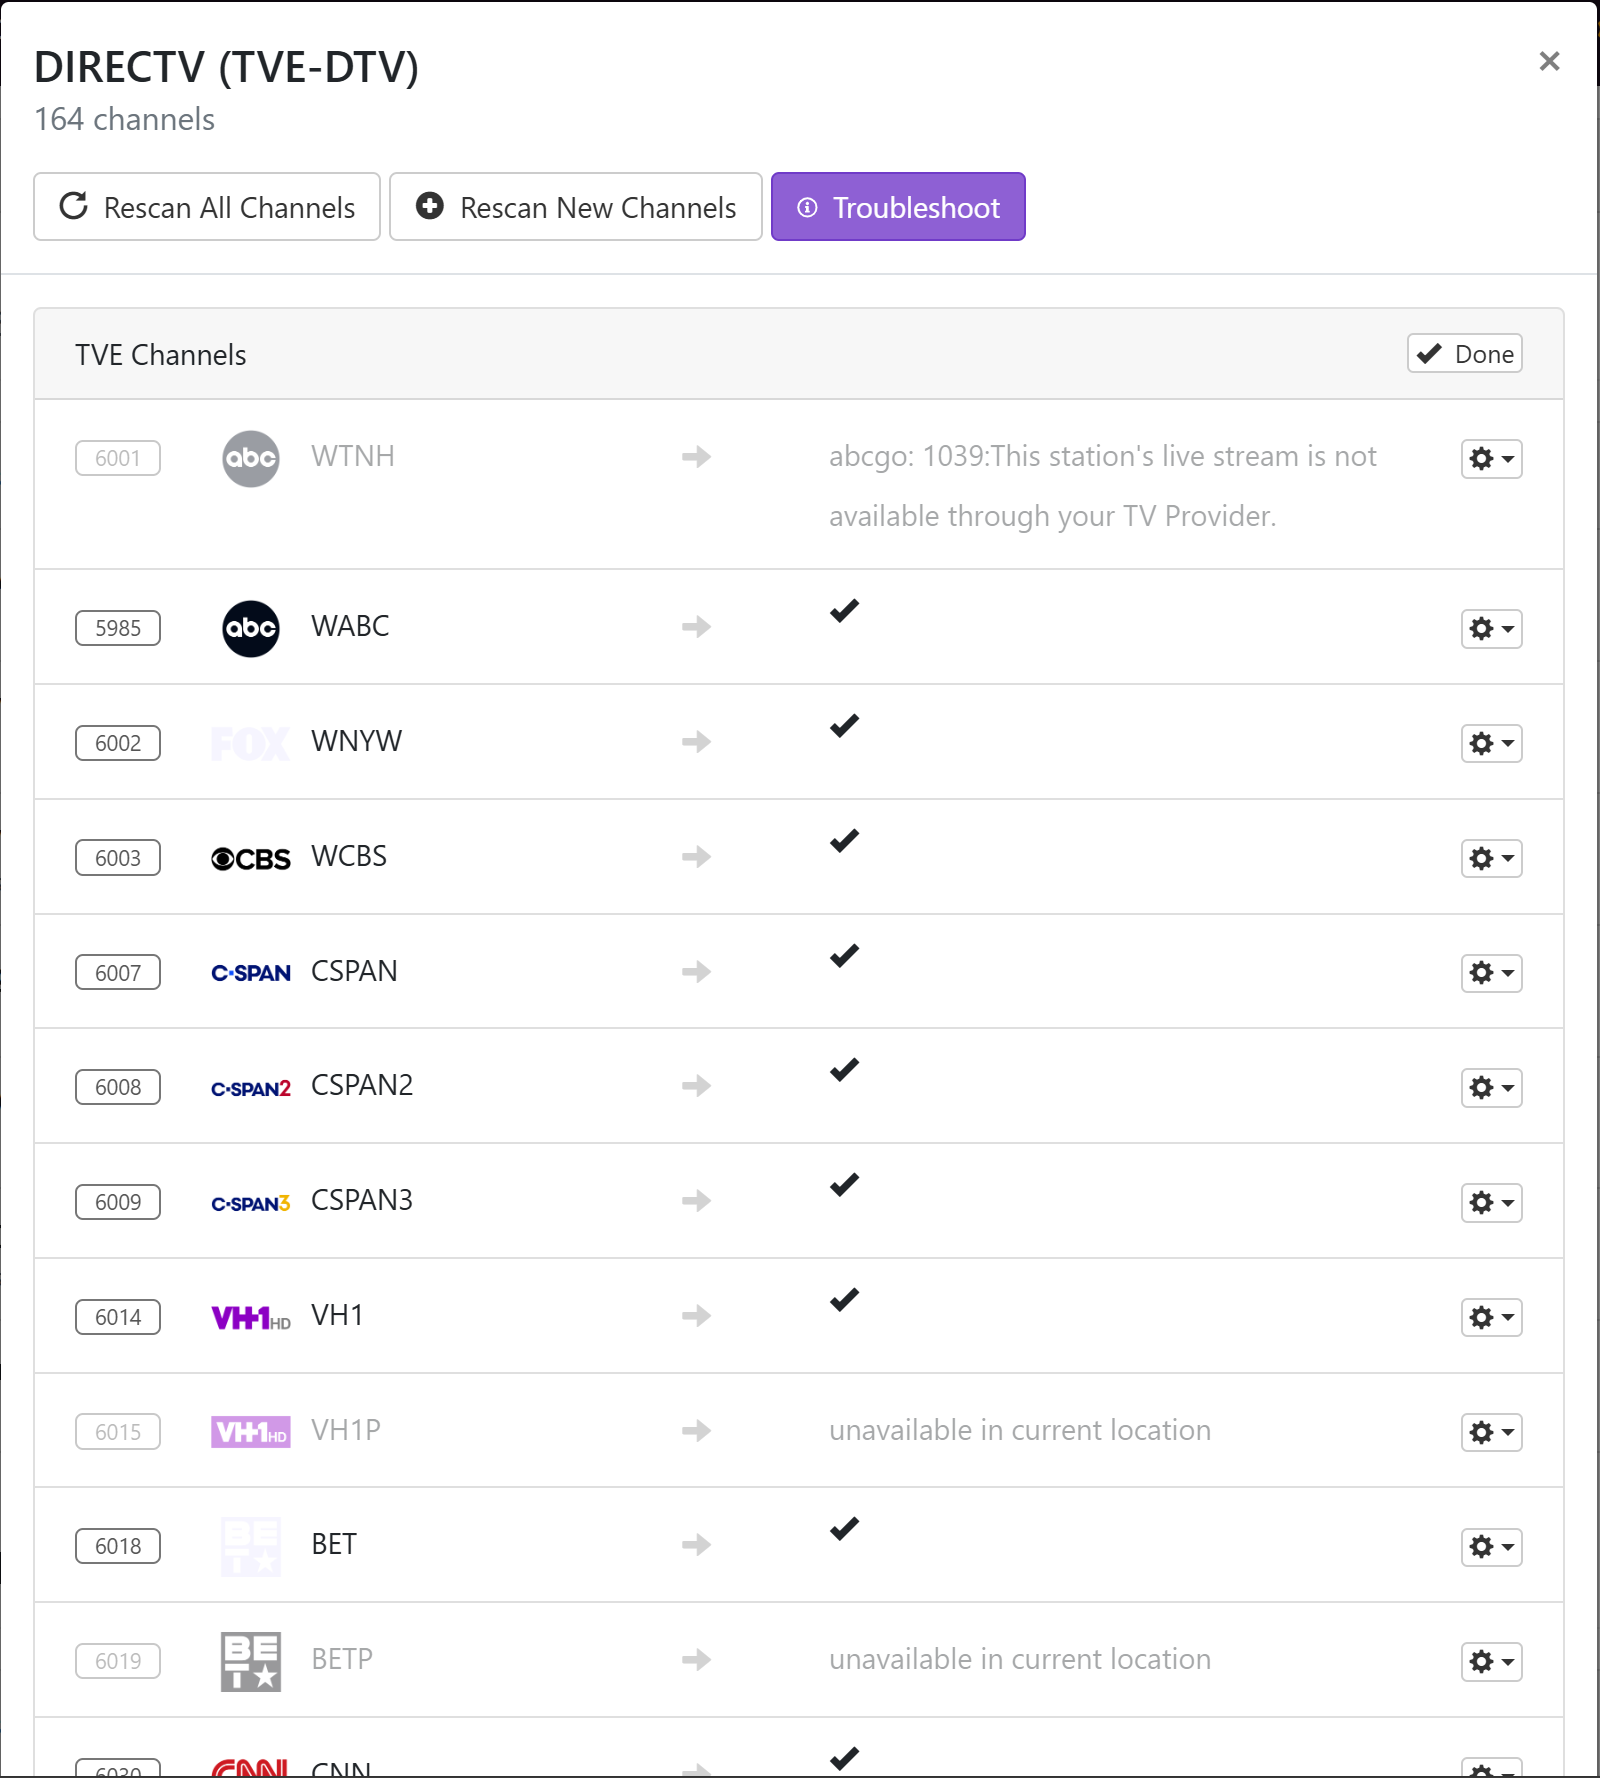
Task: Click channel number 5985 box
Action: point(118,628)
